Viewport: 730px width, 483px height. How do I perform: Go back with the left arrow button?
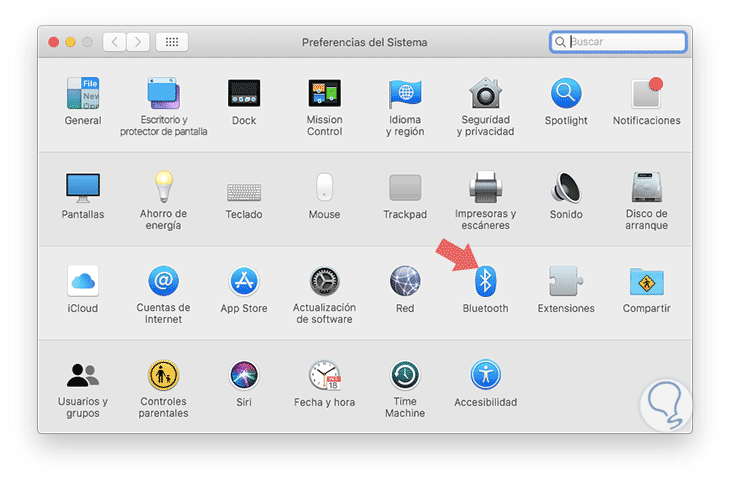point(115,42)
